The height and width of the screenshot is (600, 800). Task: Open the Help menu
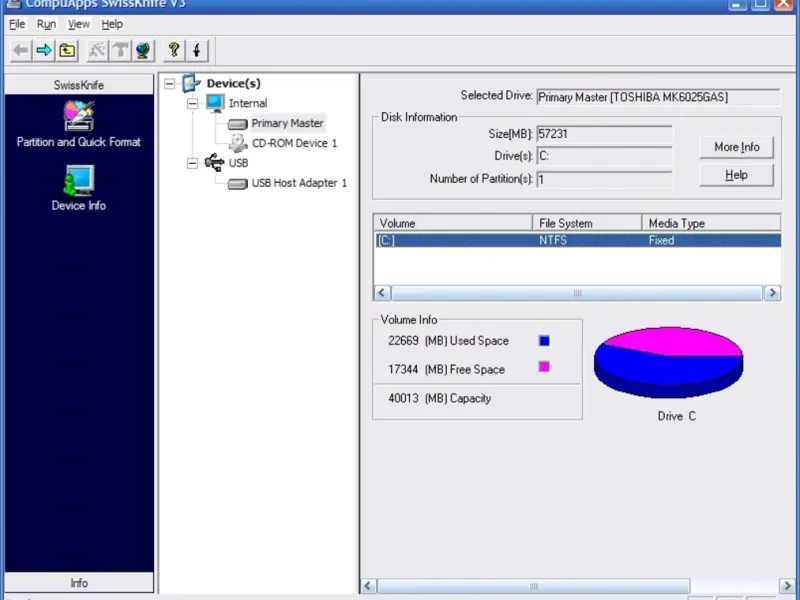tap(112, 24)
